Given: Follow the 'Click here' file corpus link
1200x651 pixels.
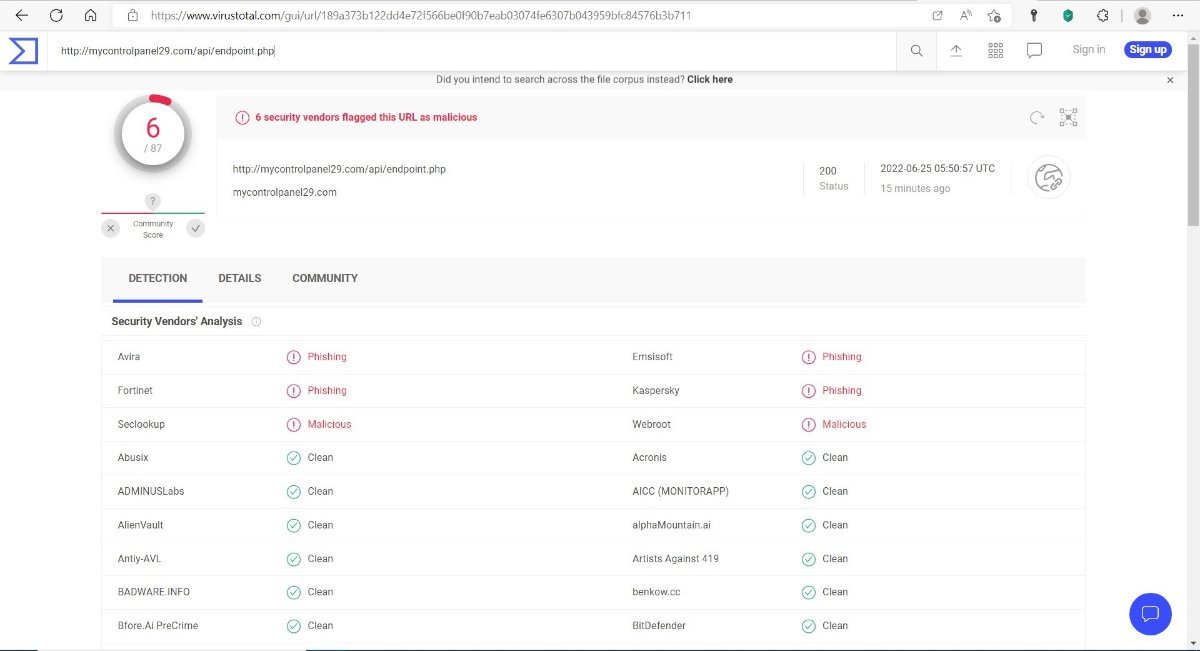Looking at the screenshot, I should (709, 80).
